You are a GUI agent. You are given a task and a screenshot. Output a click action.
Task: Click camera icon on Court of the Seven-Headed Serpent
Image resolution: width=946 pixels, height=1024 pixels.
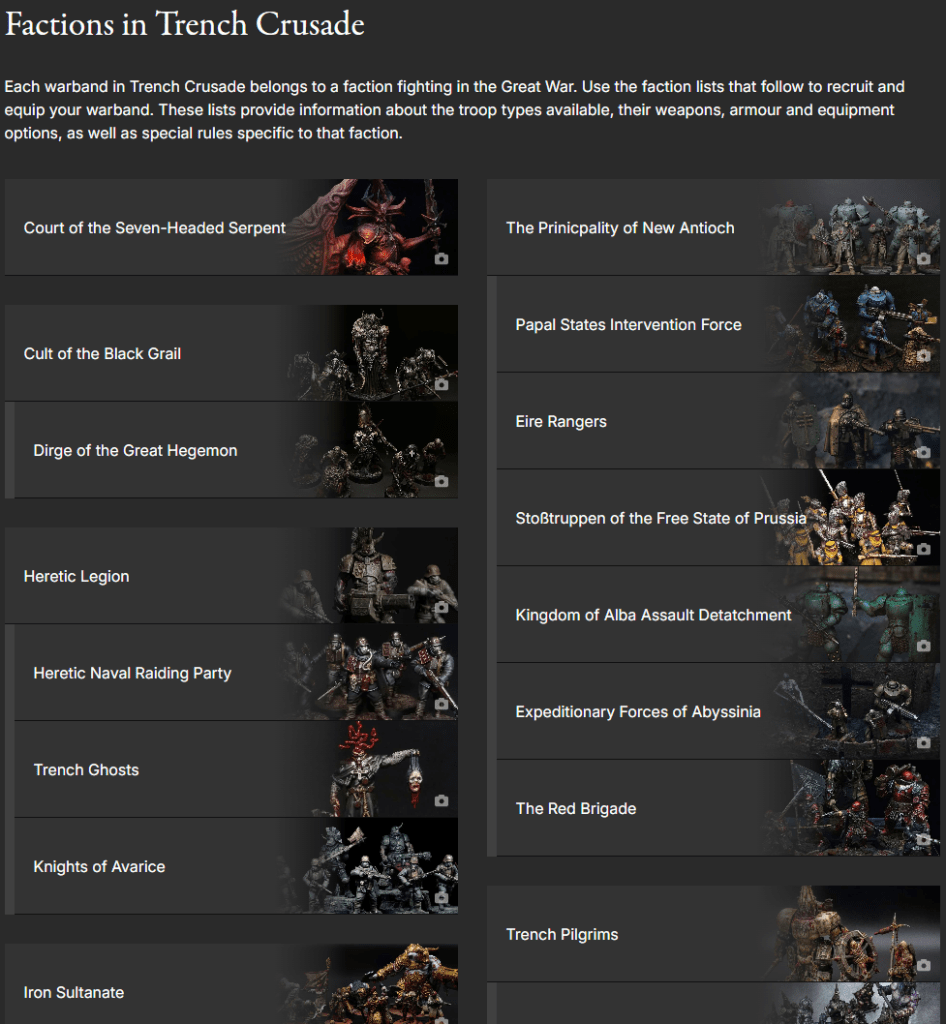pyautogui.click(x=441, y=259)
